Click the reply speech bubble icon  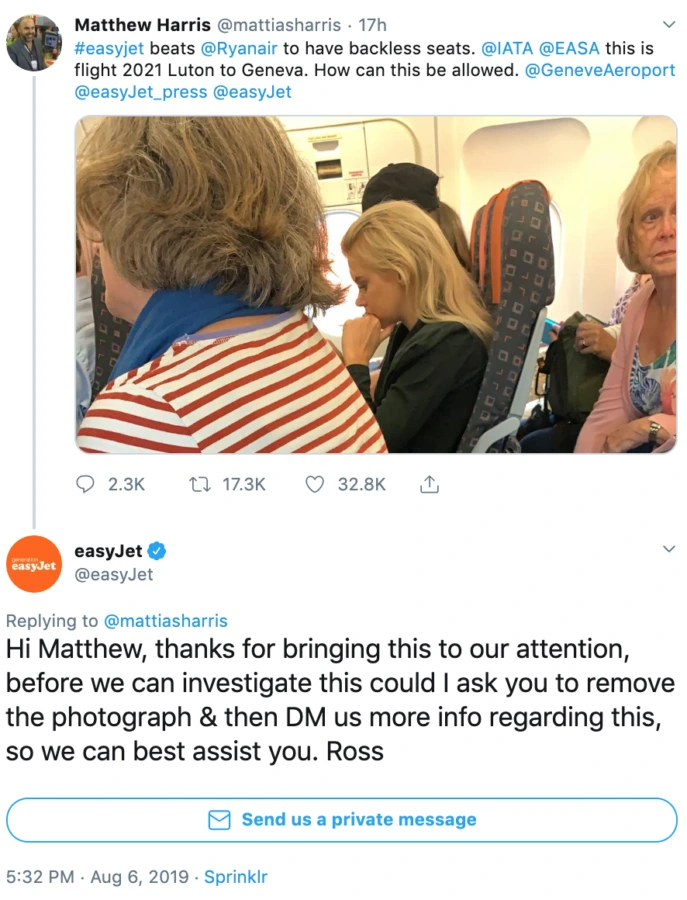[85, 485]
